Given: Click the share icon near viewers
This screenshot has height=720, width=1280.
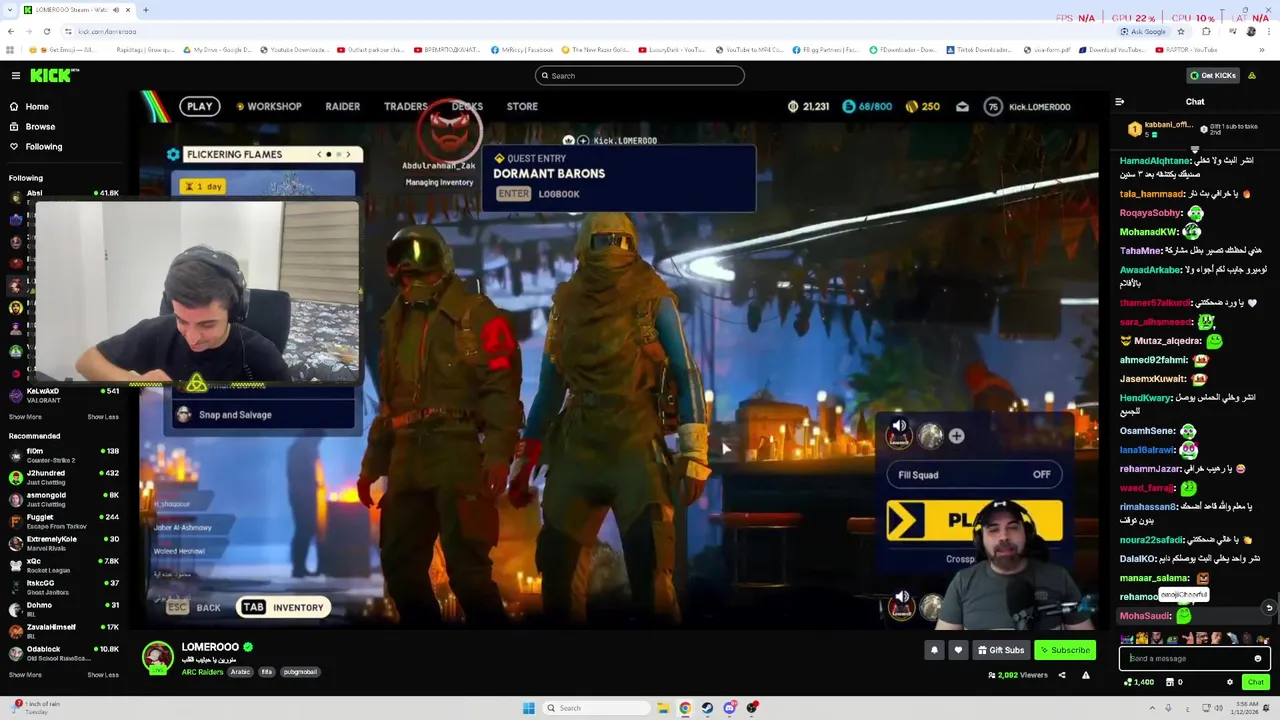Looking at the screenshot, I should 1062,675.
